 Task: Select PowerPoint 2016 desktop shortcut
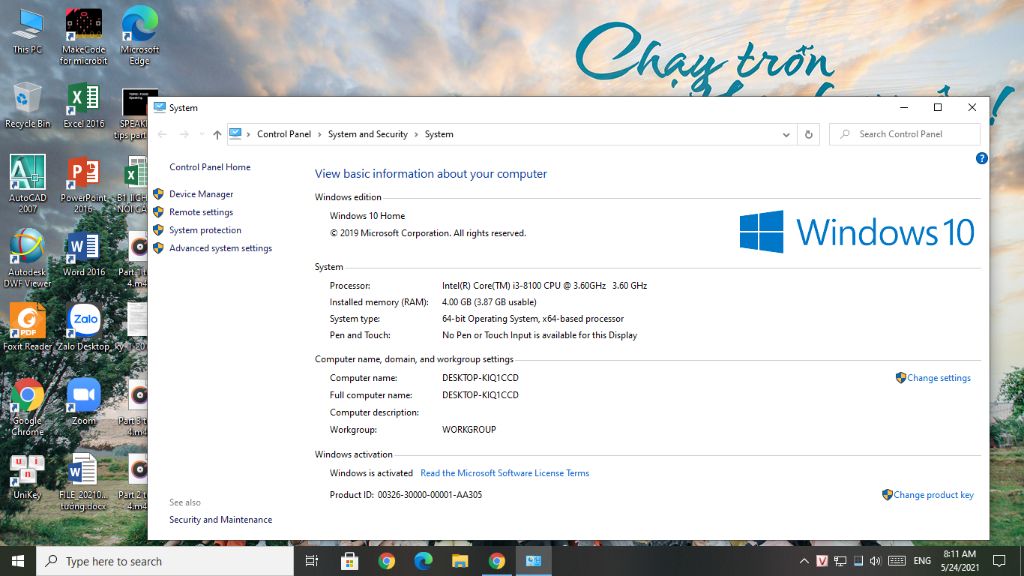coord(84,184)
